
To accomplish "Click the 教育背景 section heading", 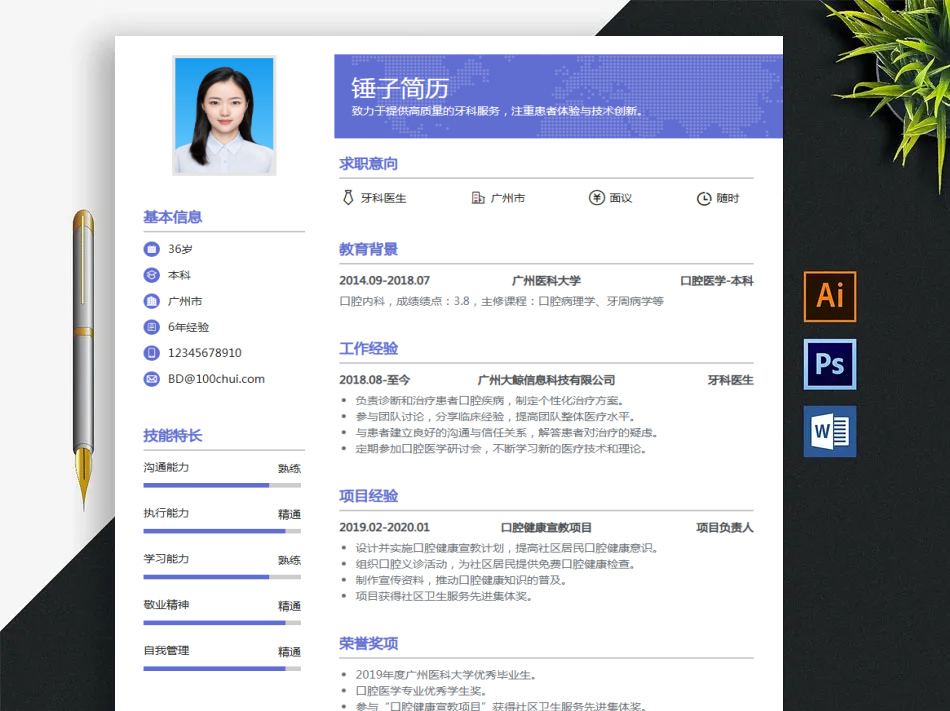I will tap(368, 249).
